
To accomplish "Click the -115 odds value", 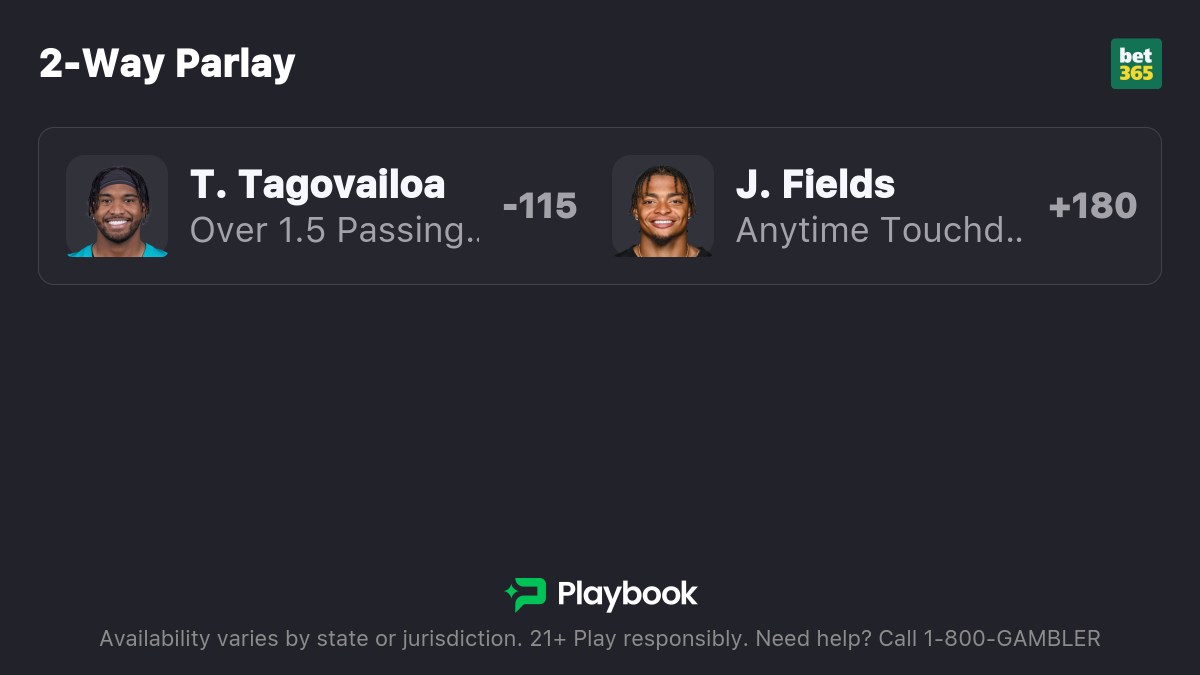I will [x=540, y=206].
